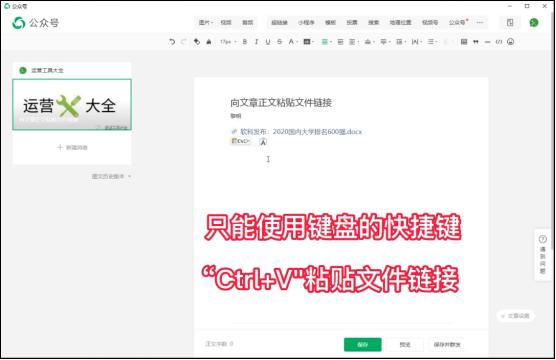Click the article settings pill button
Screen dimensions: 556x360
(516, 316)
